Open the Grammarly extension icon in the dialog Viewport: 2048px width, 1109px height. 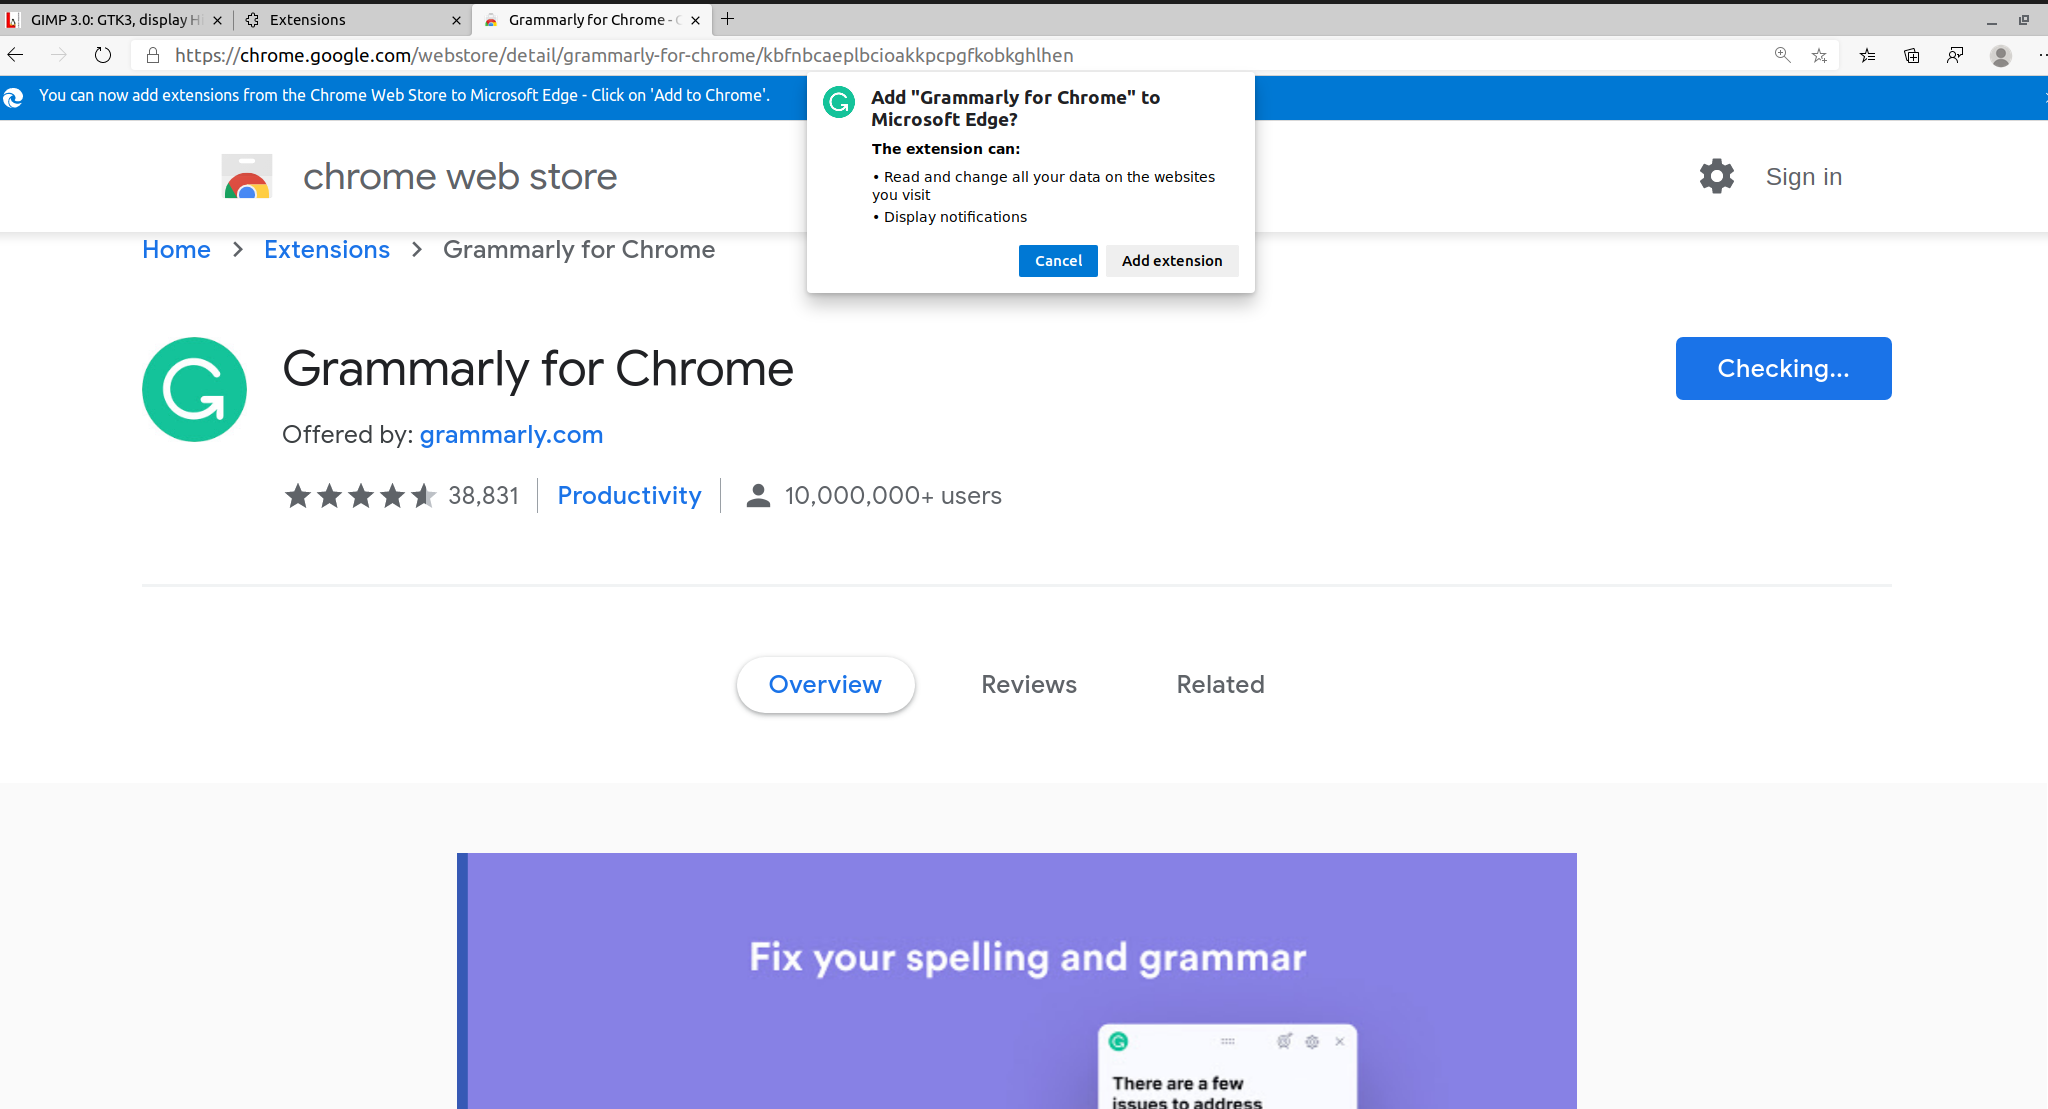click(838, 103)
